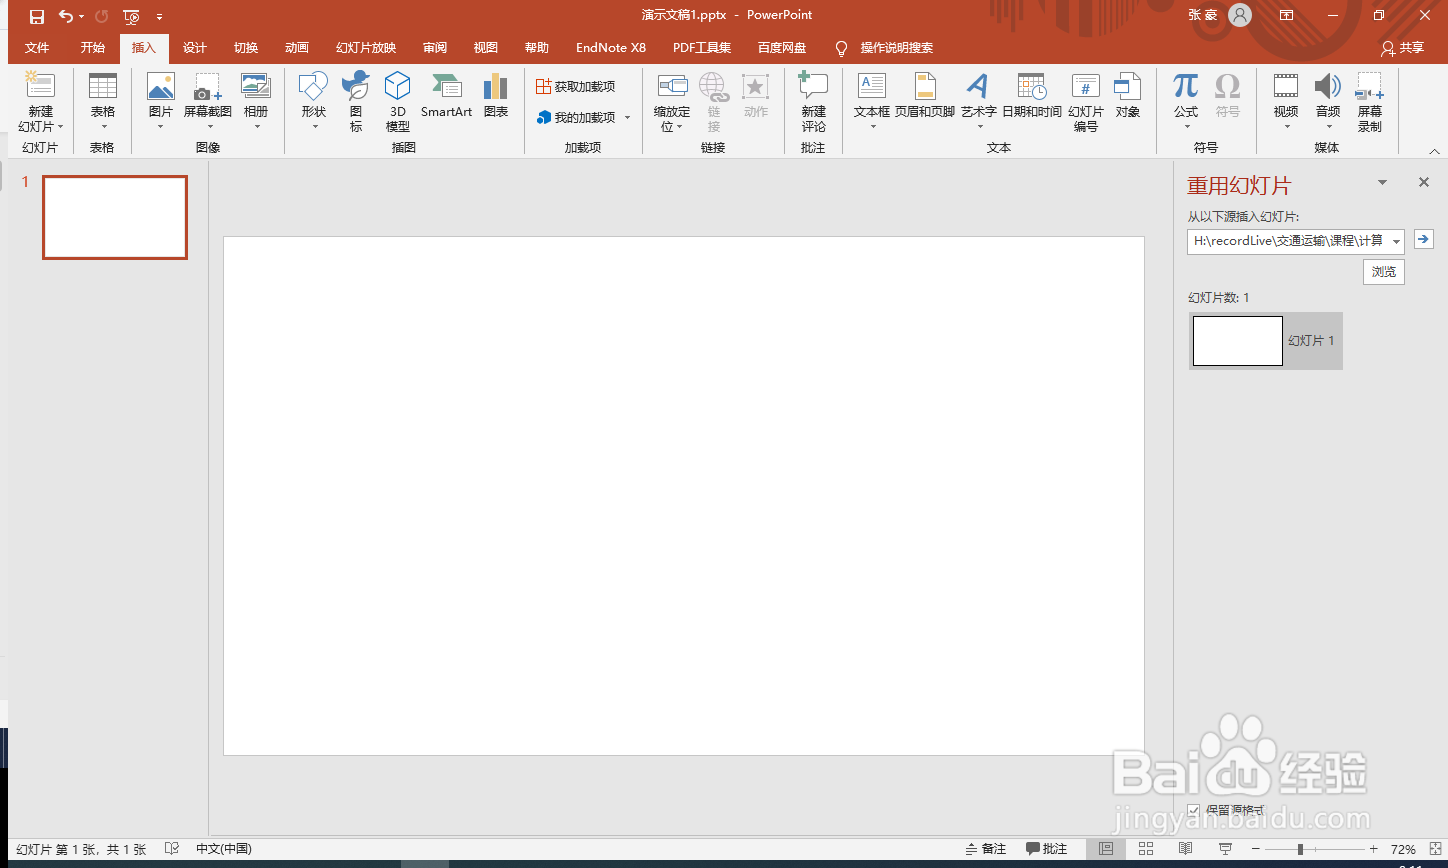The width and height of the screenshot is (1448, 868).
Task: Fit slide to current window icon
Action: tap(1436, 849)
